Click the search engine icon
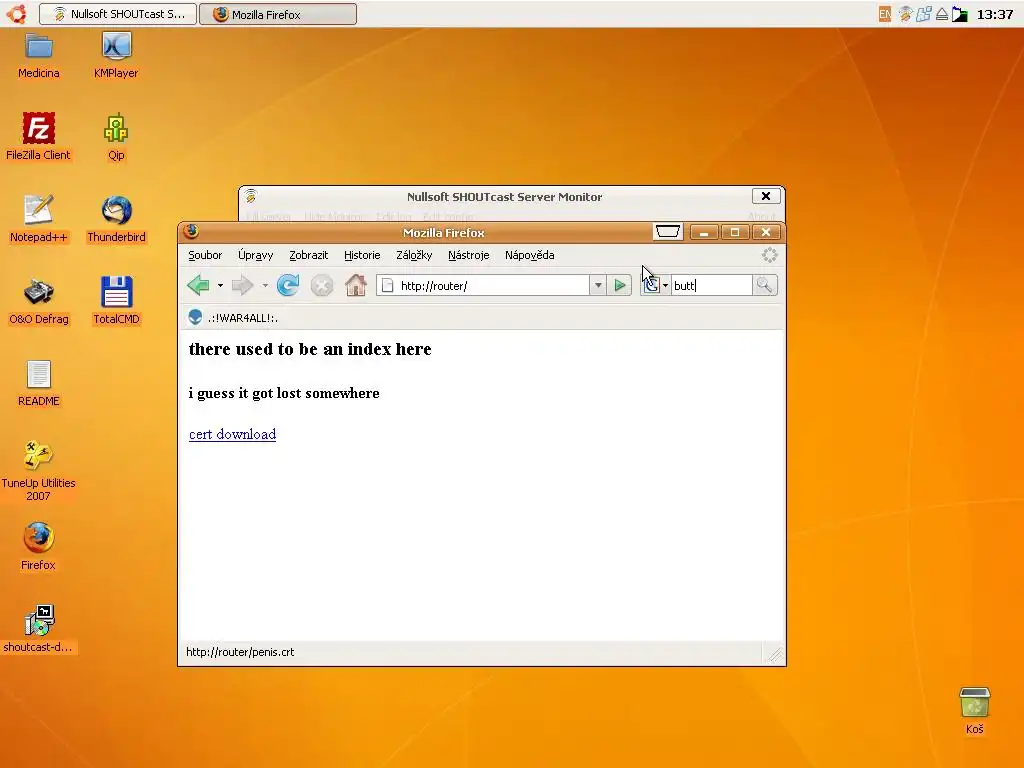The image size is (1024, 768). tap(651, 285)
